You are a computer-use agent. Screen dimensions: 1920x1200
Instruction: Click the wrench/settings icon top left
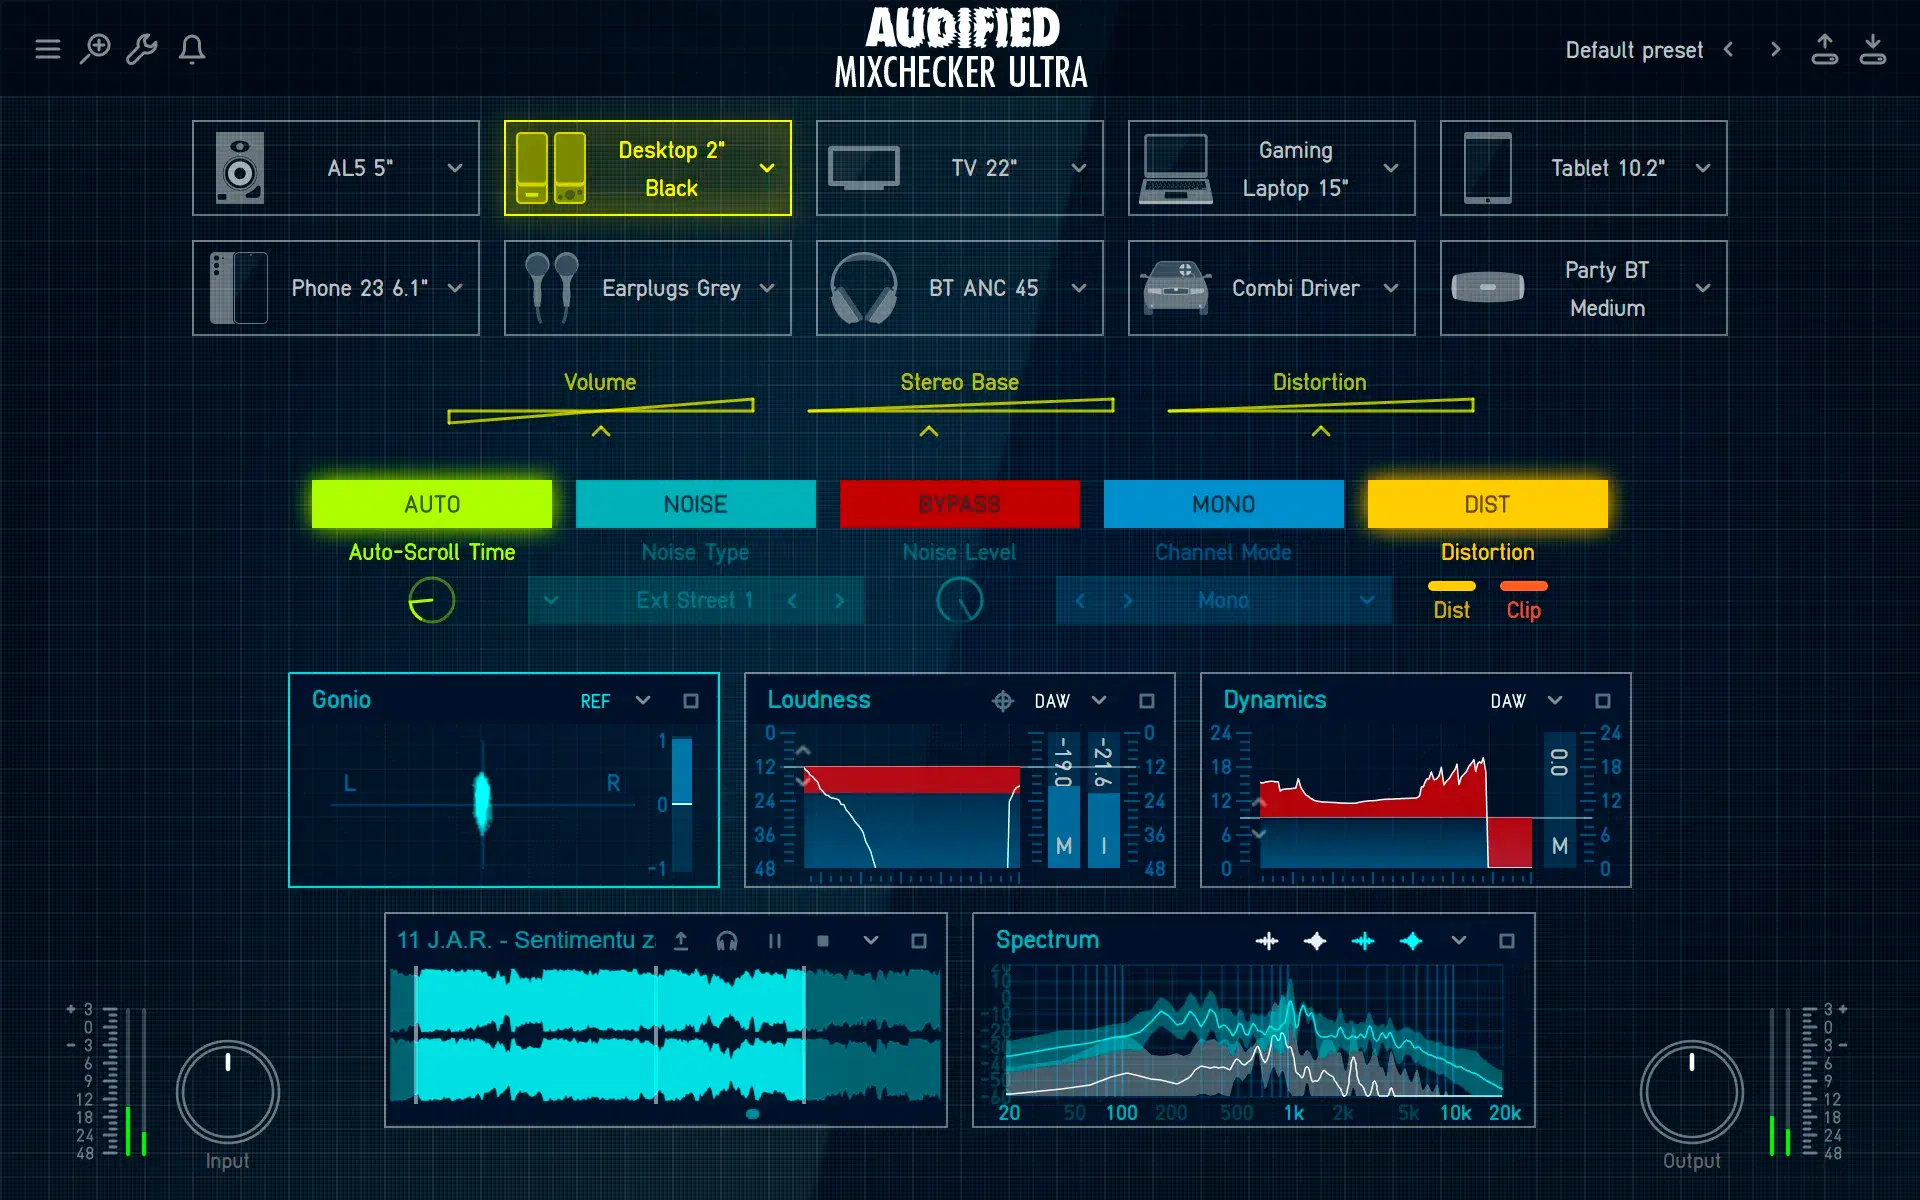[x=142, y=48]
